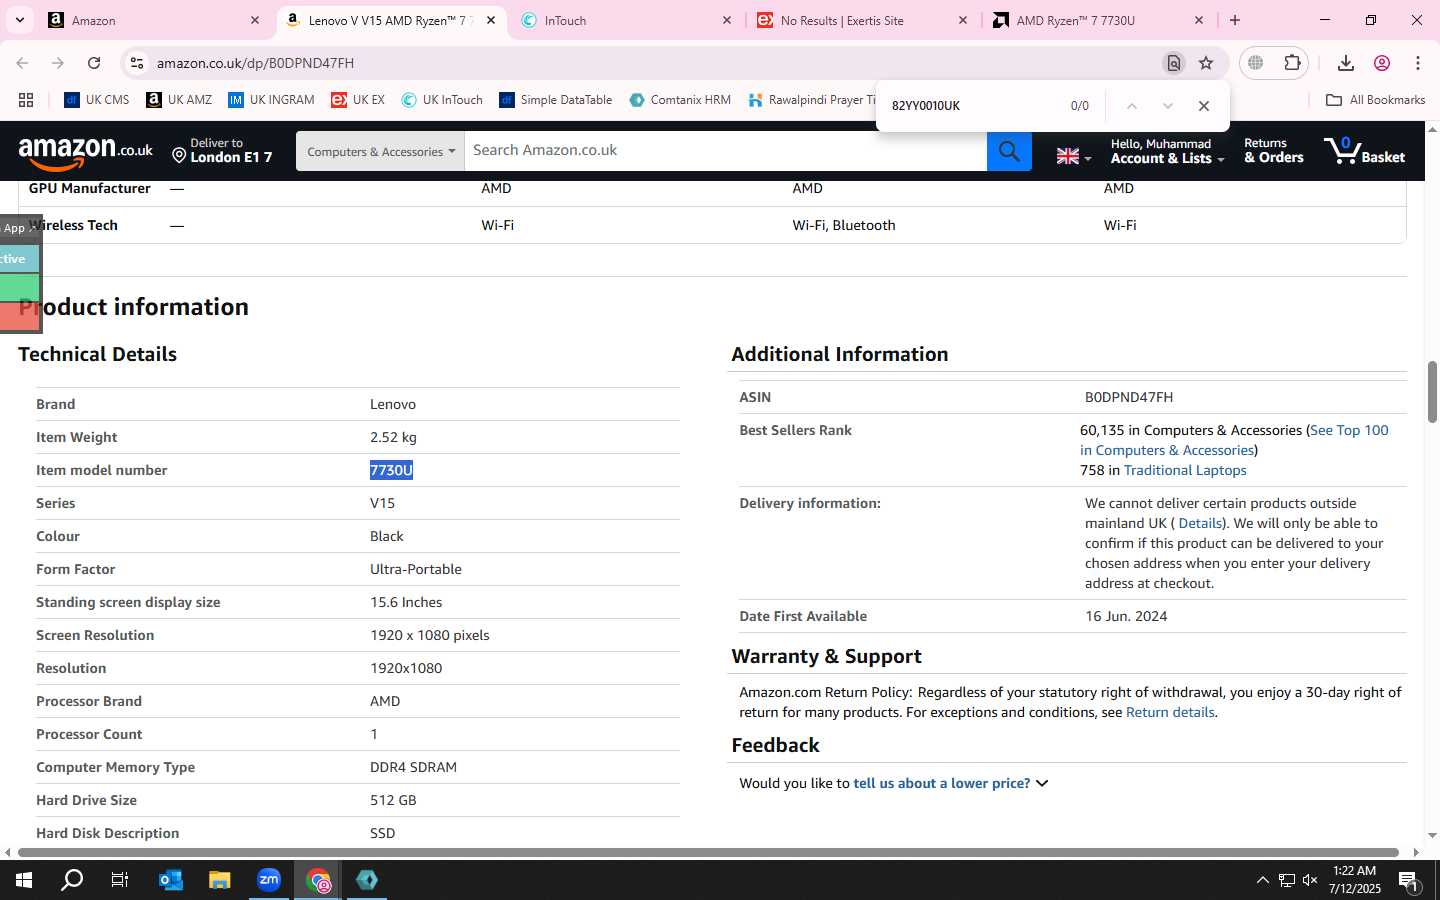Open File Explorer from taskbar
The image size is (1440, 900).
pyautogui.click(x=219, y=880)
